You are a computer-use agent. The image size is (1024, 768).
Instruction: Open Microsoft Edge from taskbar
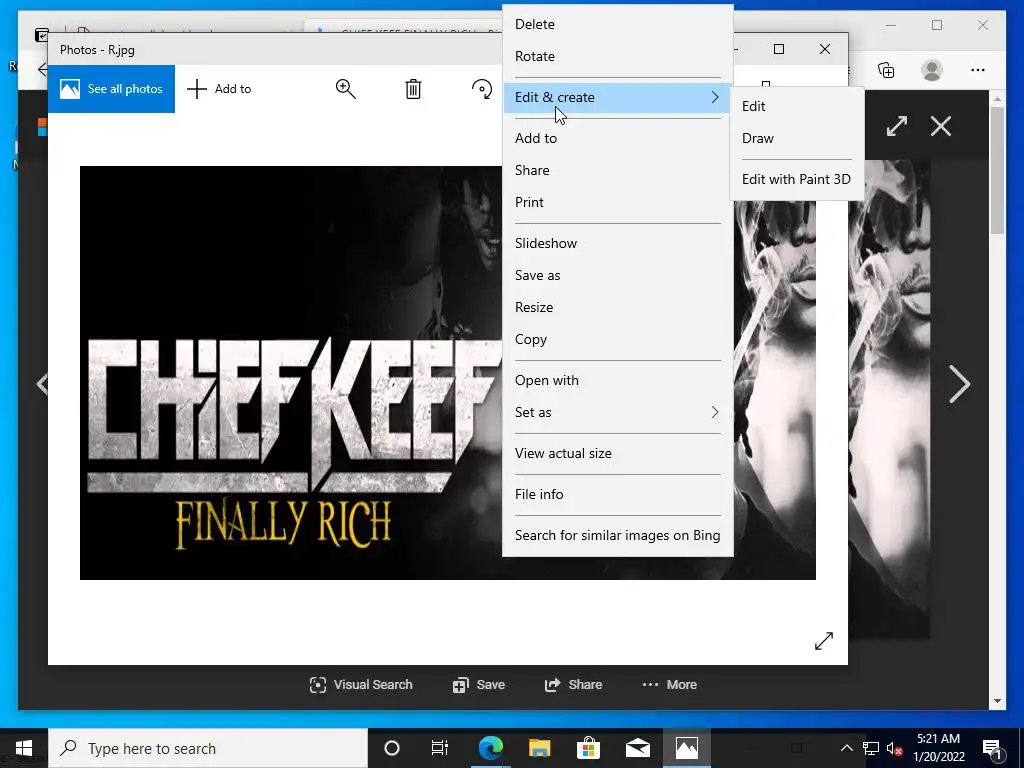491,748
